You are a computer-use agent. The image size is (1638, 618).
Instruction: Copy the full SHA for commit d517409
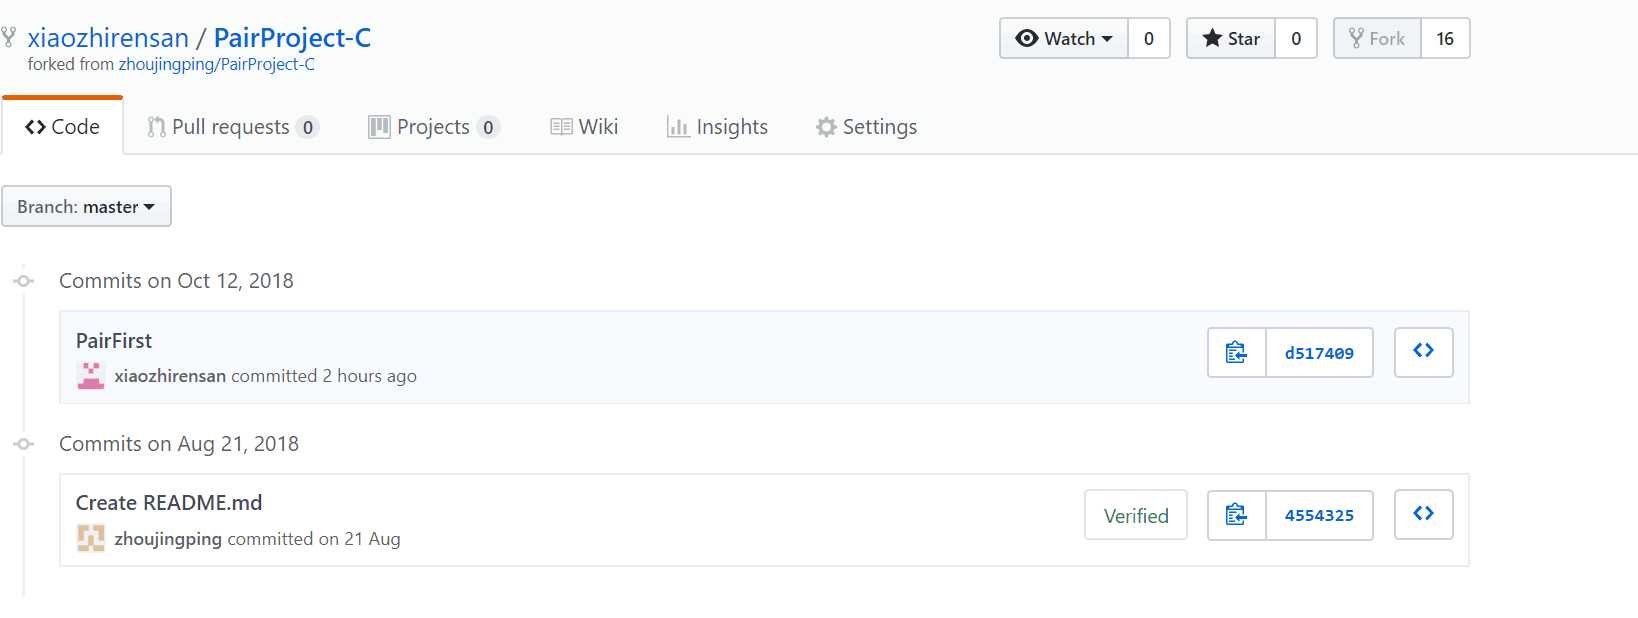(x=1237, y=352)
